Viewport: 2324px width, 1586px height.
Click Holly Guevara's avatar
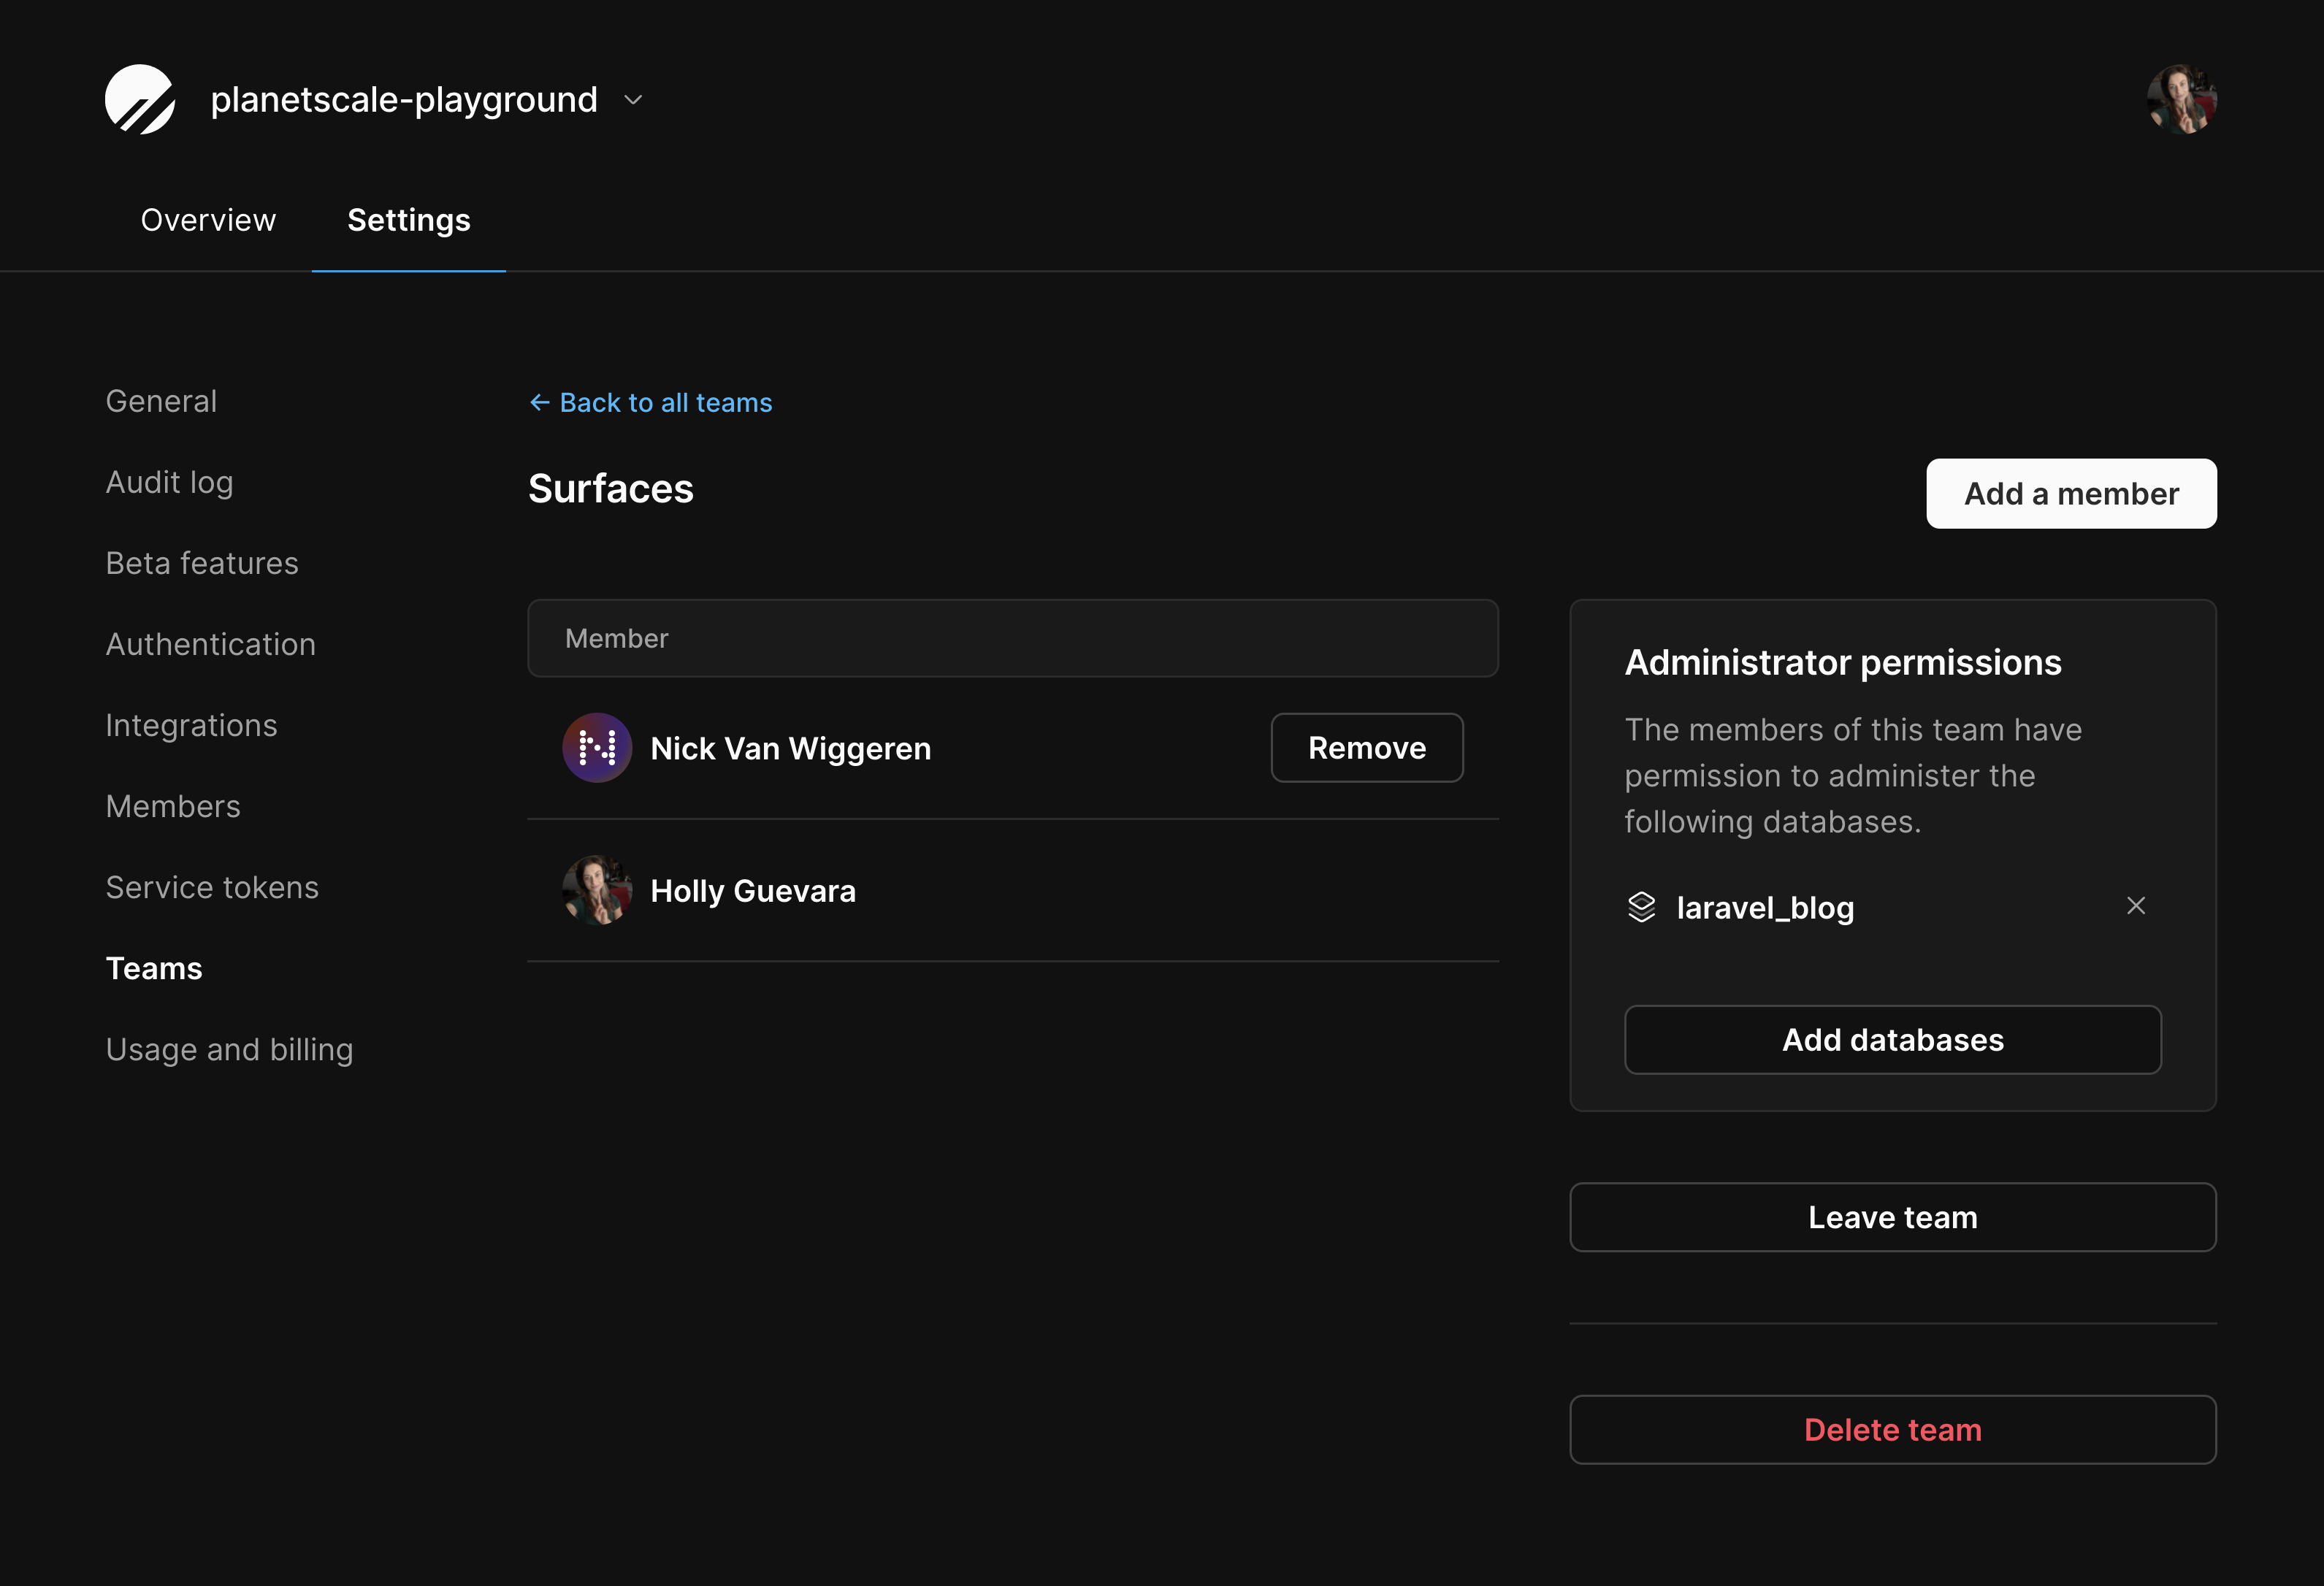(x=597, y=890)
